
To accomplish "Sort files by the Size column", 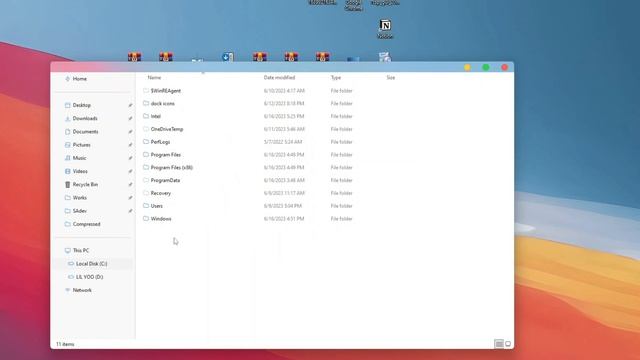I will tap(391, 78).
